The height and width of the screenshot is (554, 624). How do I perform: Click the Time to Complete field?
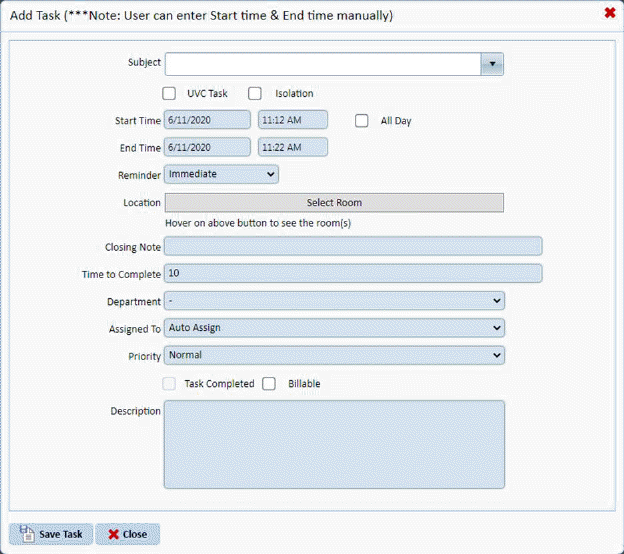click(x=353, y=274)
